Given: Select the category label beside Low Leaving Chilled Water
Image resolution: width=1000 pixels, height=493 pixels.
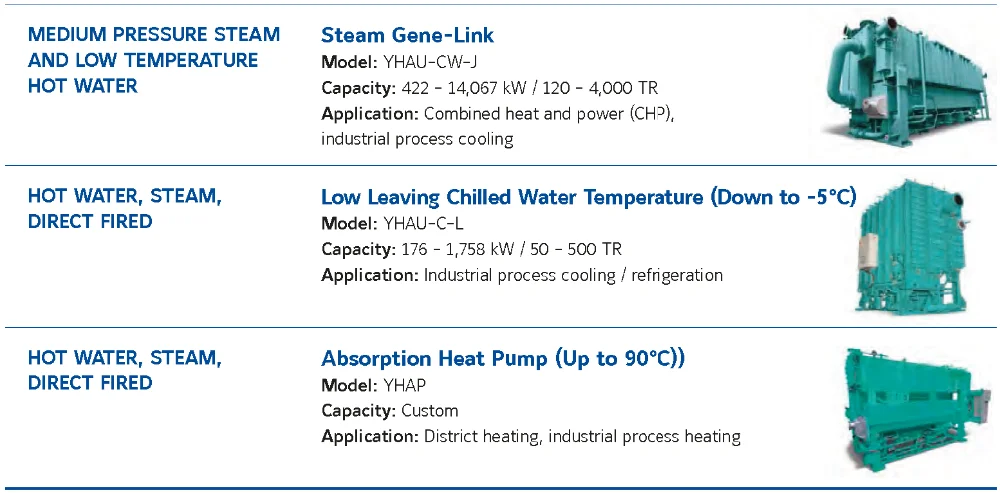Looking at the screenshot, I should pos(124,209).
